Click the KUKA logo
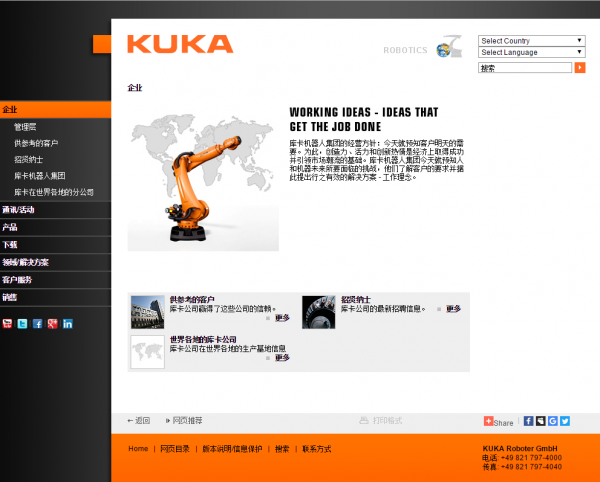This screenshot has height=482, width=600. 180,44
